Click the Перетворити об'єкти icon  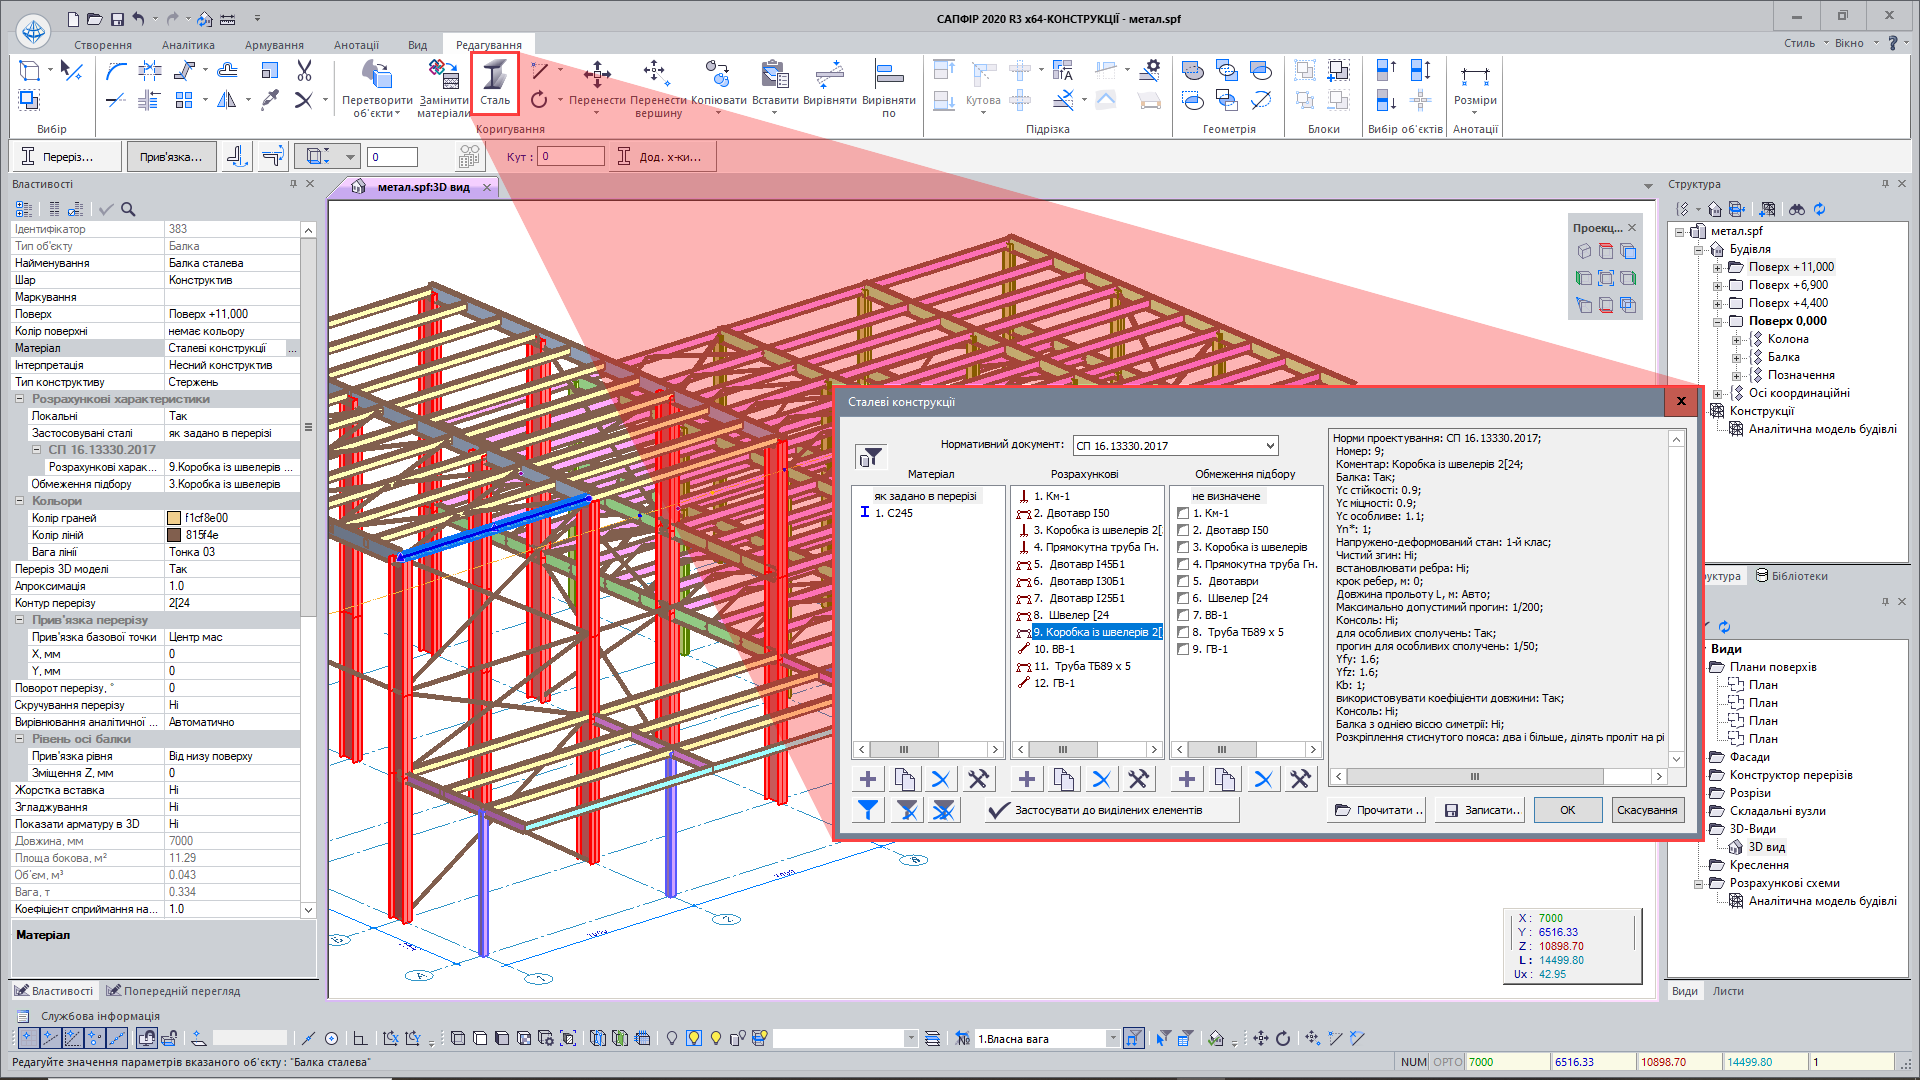pos(377,76)
